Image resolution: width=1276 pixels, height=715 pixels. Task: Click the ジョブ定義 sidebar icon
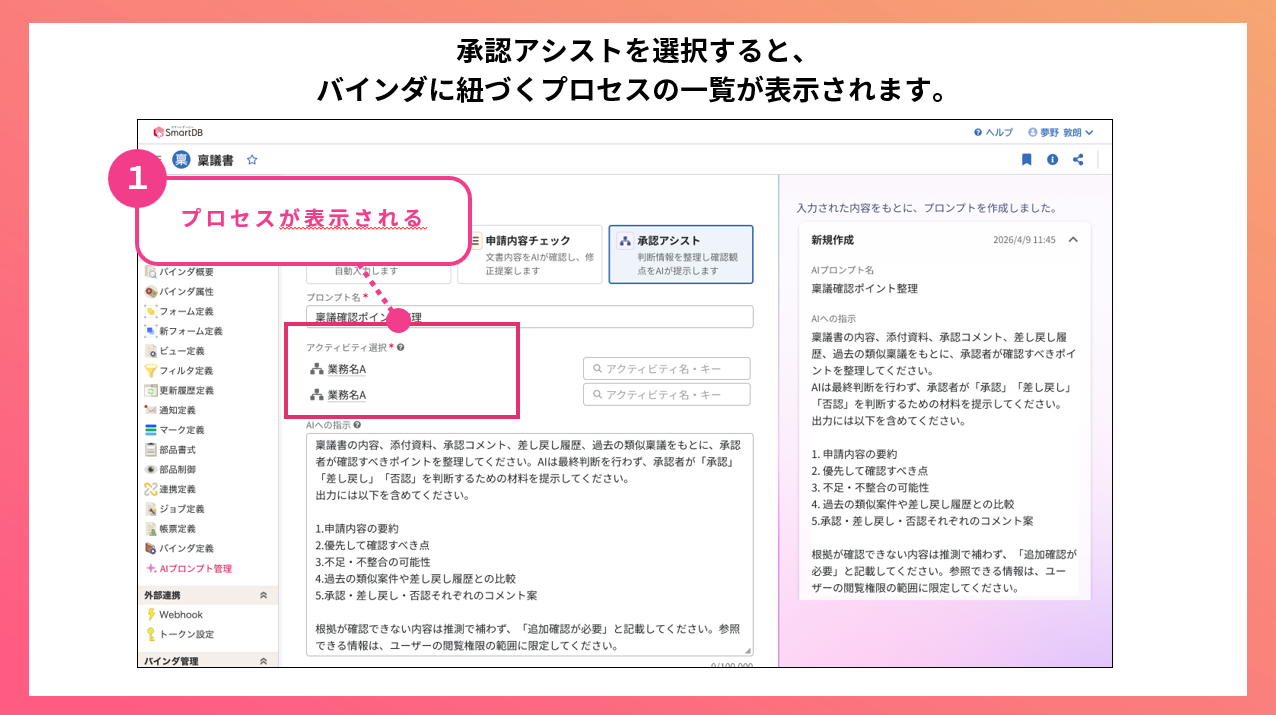[x=151, y=509]
